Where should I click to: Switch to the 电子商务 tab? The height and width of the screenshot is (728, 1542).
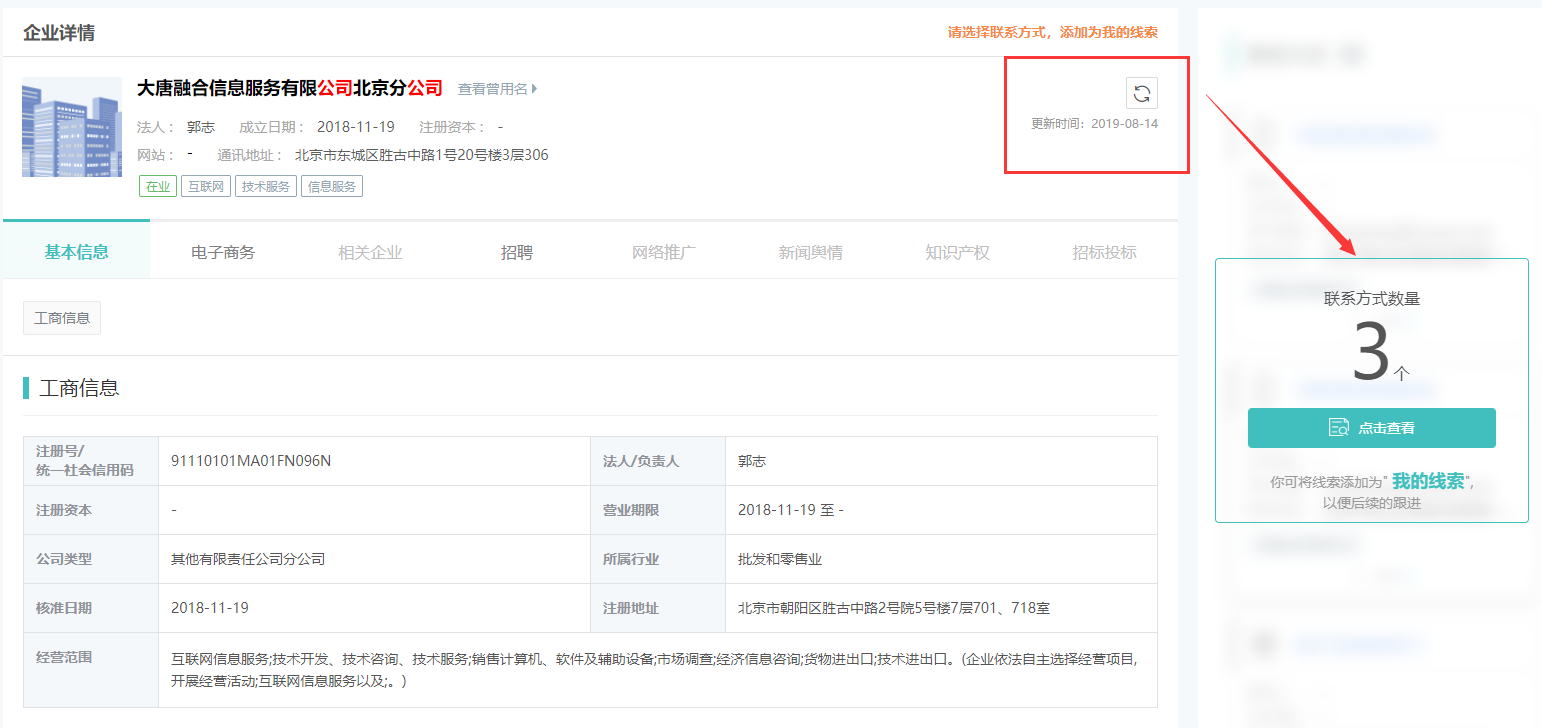(x=223, y=252)
